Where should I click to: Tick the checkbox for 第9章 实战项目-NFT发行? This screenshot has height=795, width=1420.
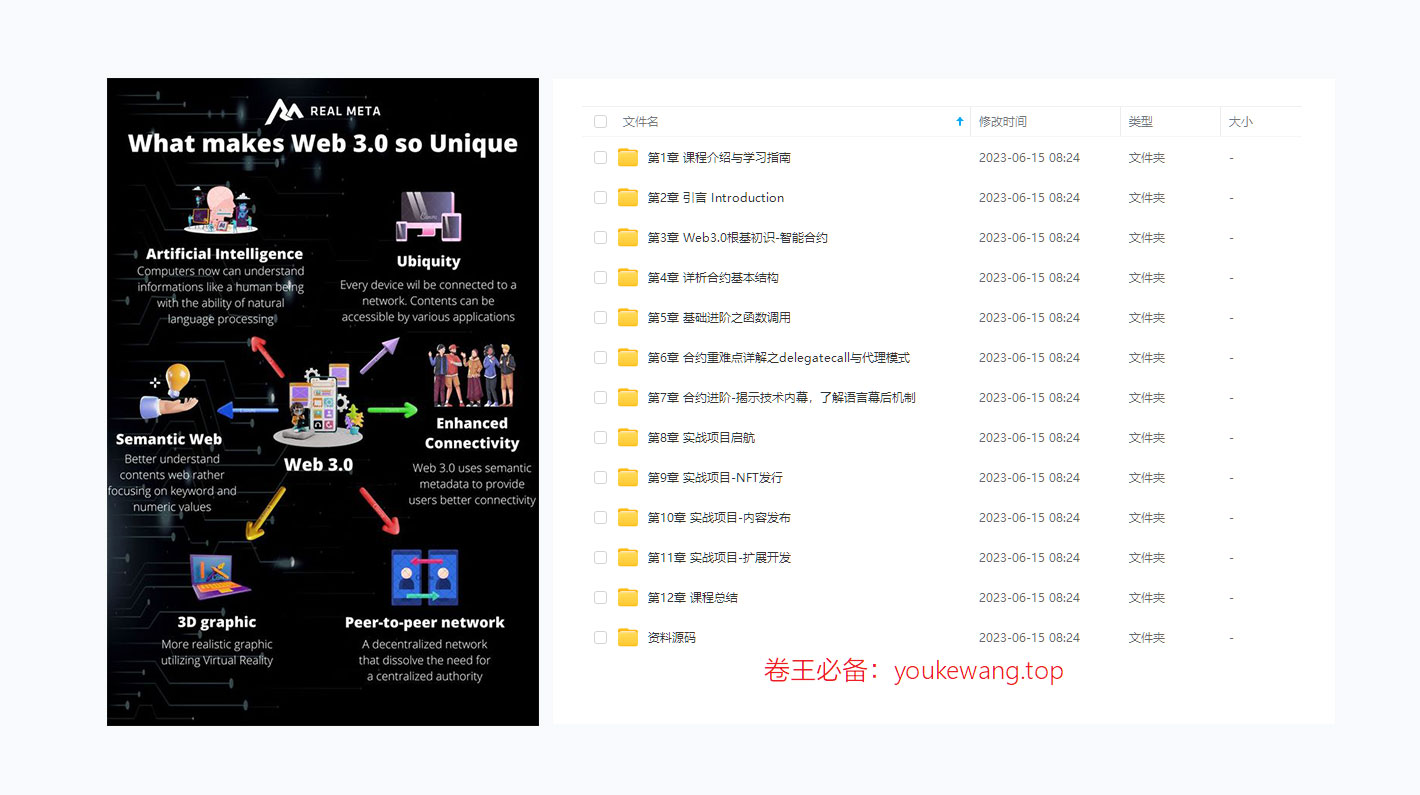point(600,477)
